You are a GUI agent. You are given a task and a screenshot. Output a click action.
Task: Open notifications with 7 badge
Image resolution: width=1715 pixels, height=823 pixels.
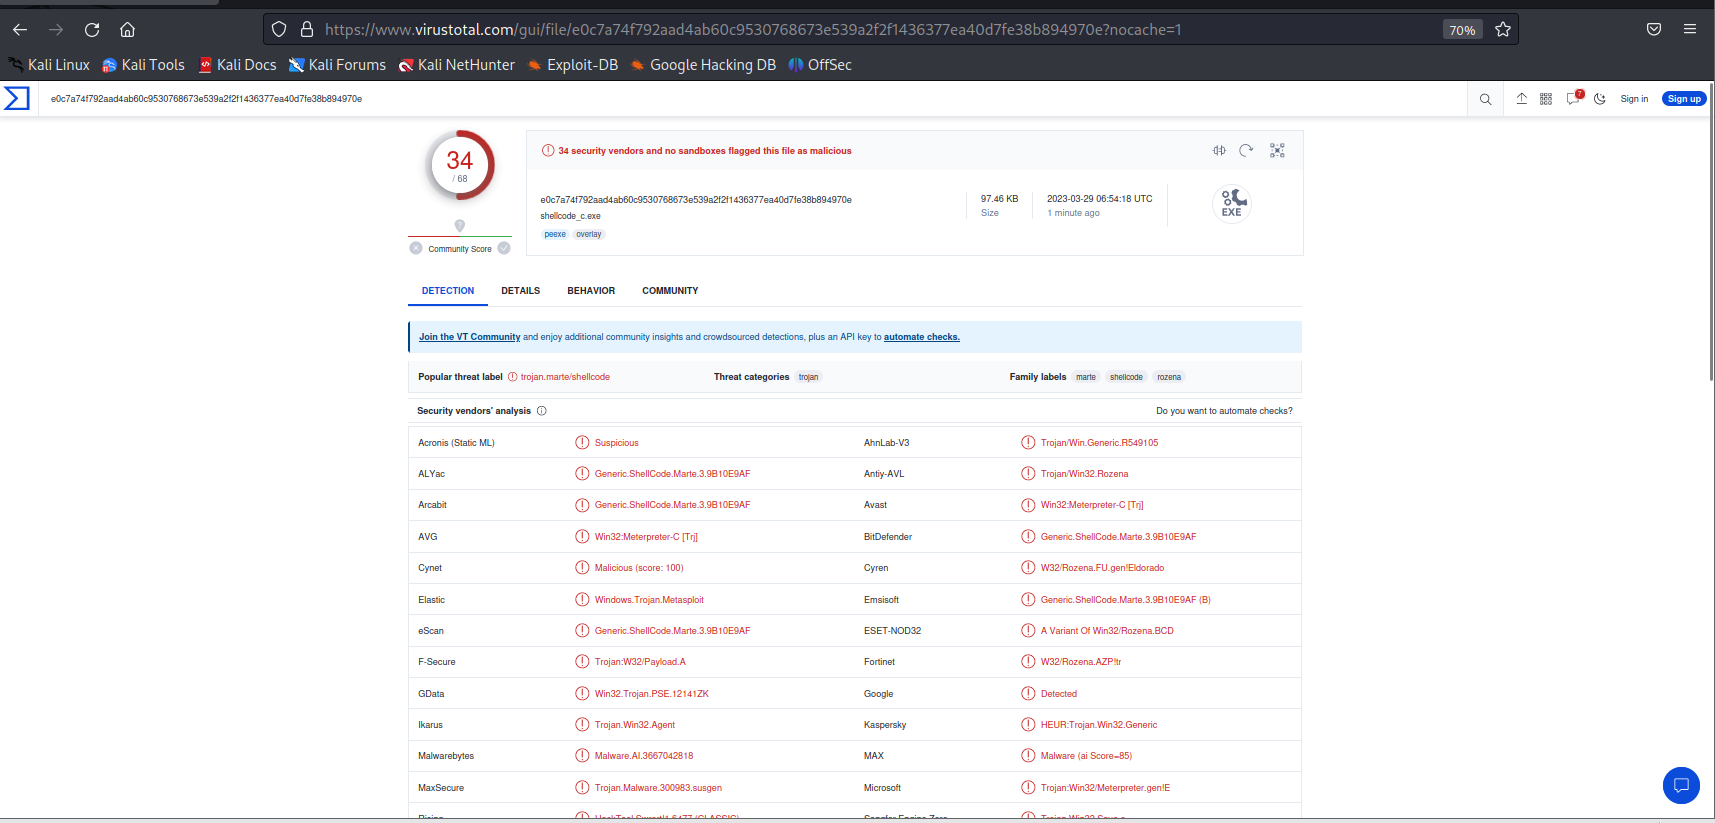point(1574,98)
